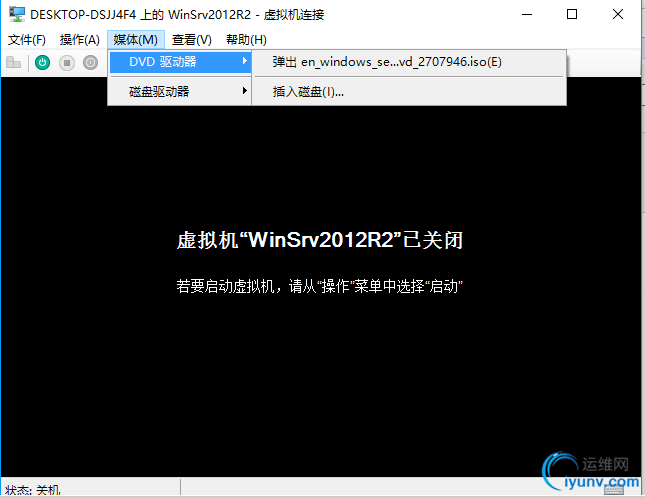Choose 插入磁盘(I)... to insert a disk
The width and height of the screenshot is (645, 498).
pos(409,91)
